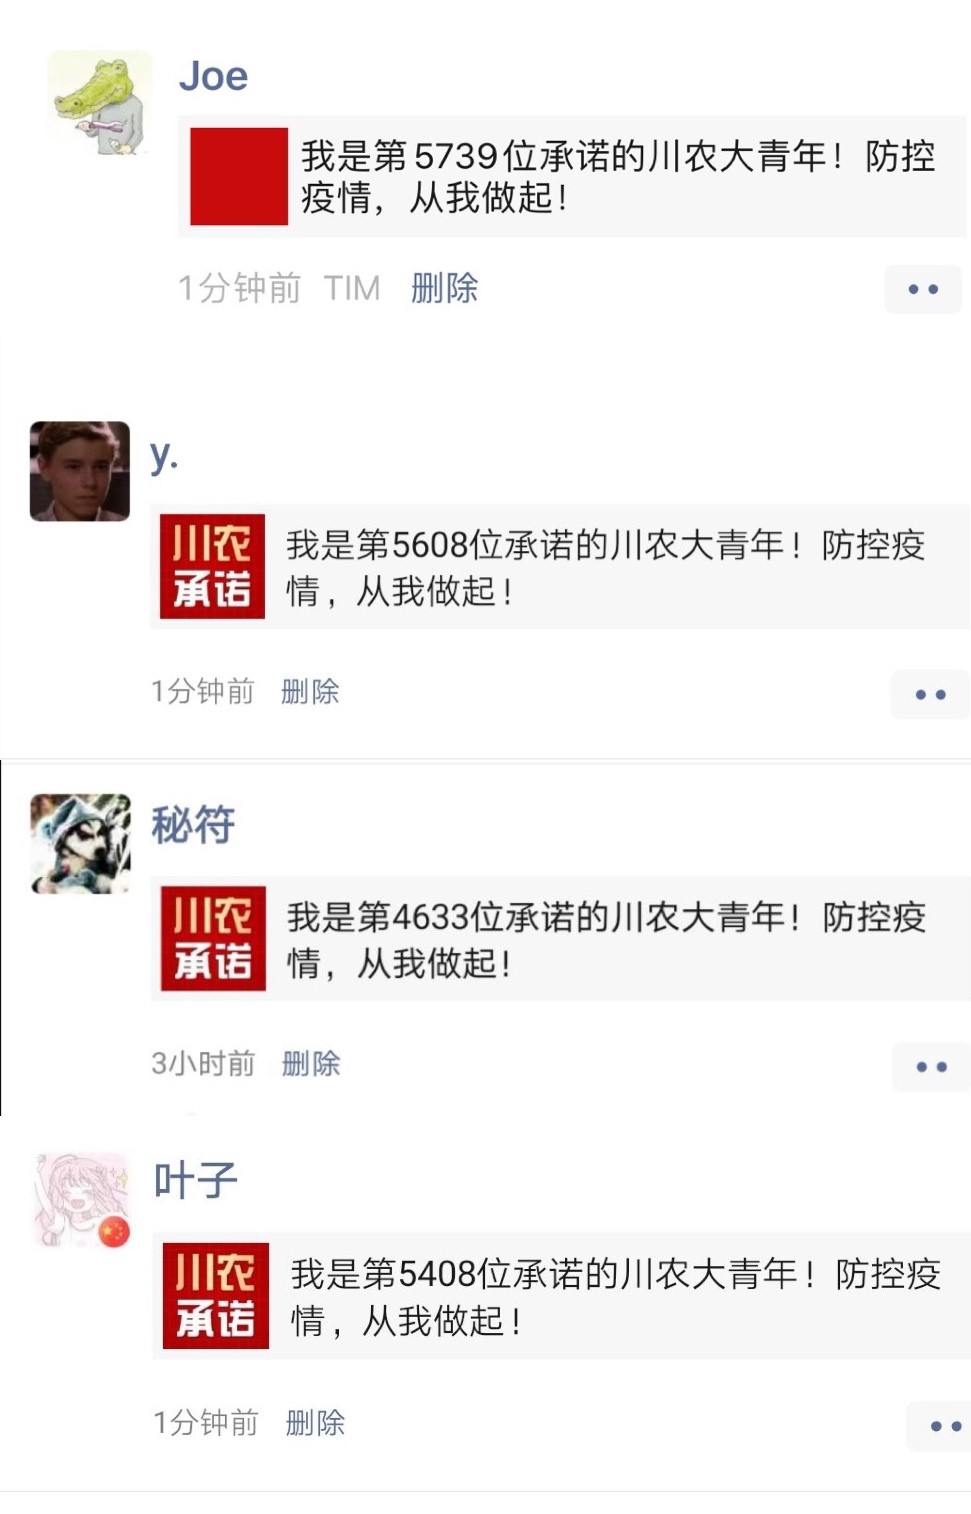Click 删除 under Joe's post
Viewport: 971px width, 1514px height.
pyautogui.click(x=444, y=288)
